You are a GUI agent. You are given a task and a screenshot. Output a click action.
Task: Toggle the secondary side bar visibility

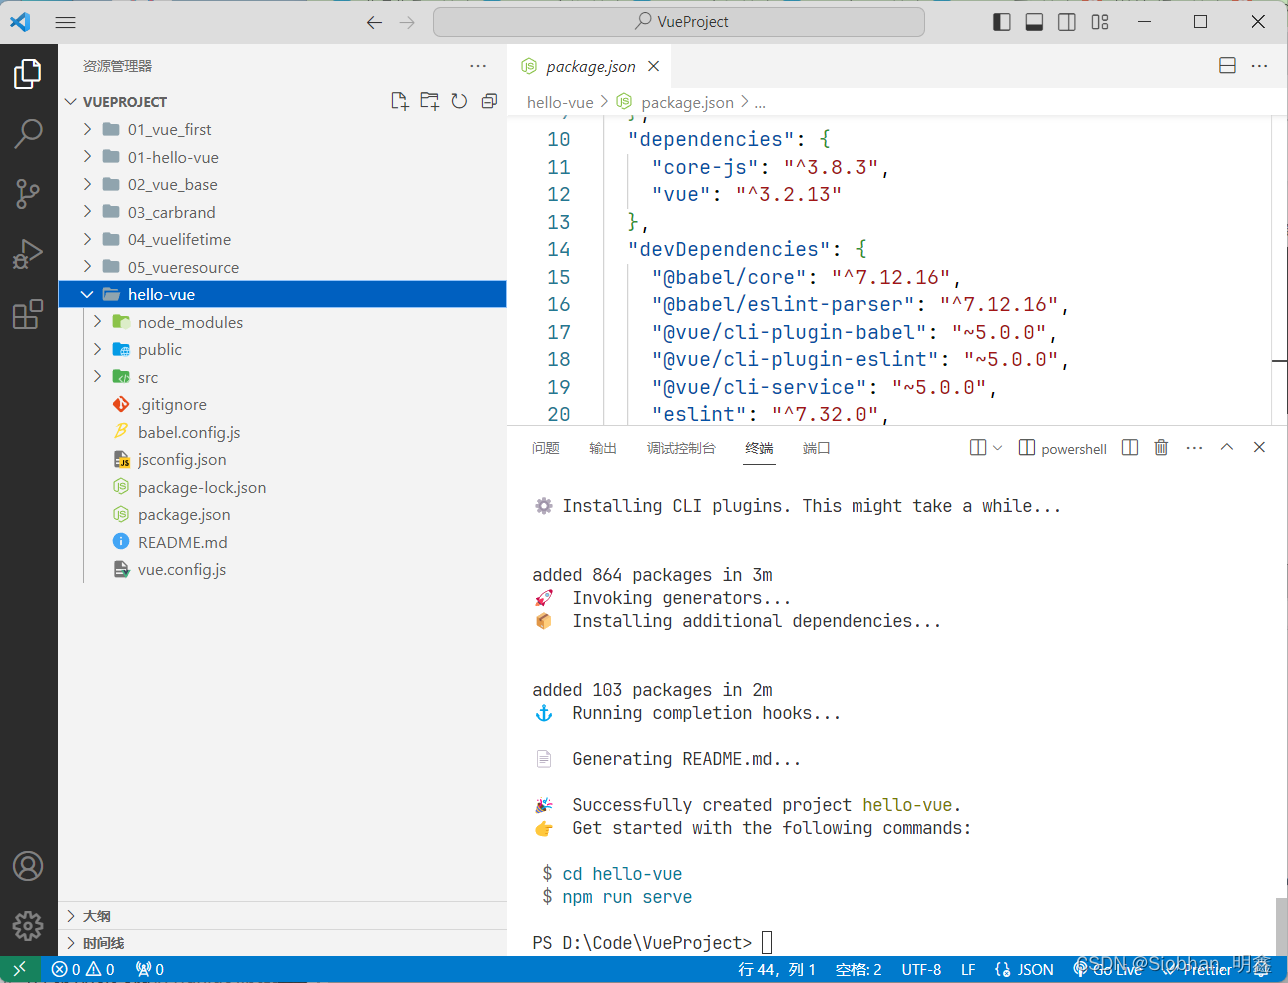(1067, 22)
